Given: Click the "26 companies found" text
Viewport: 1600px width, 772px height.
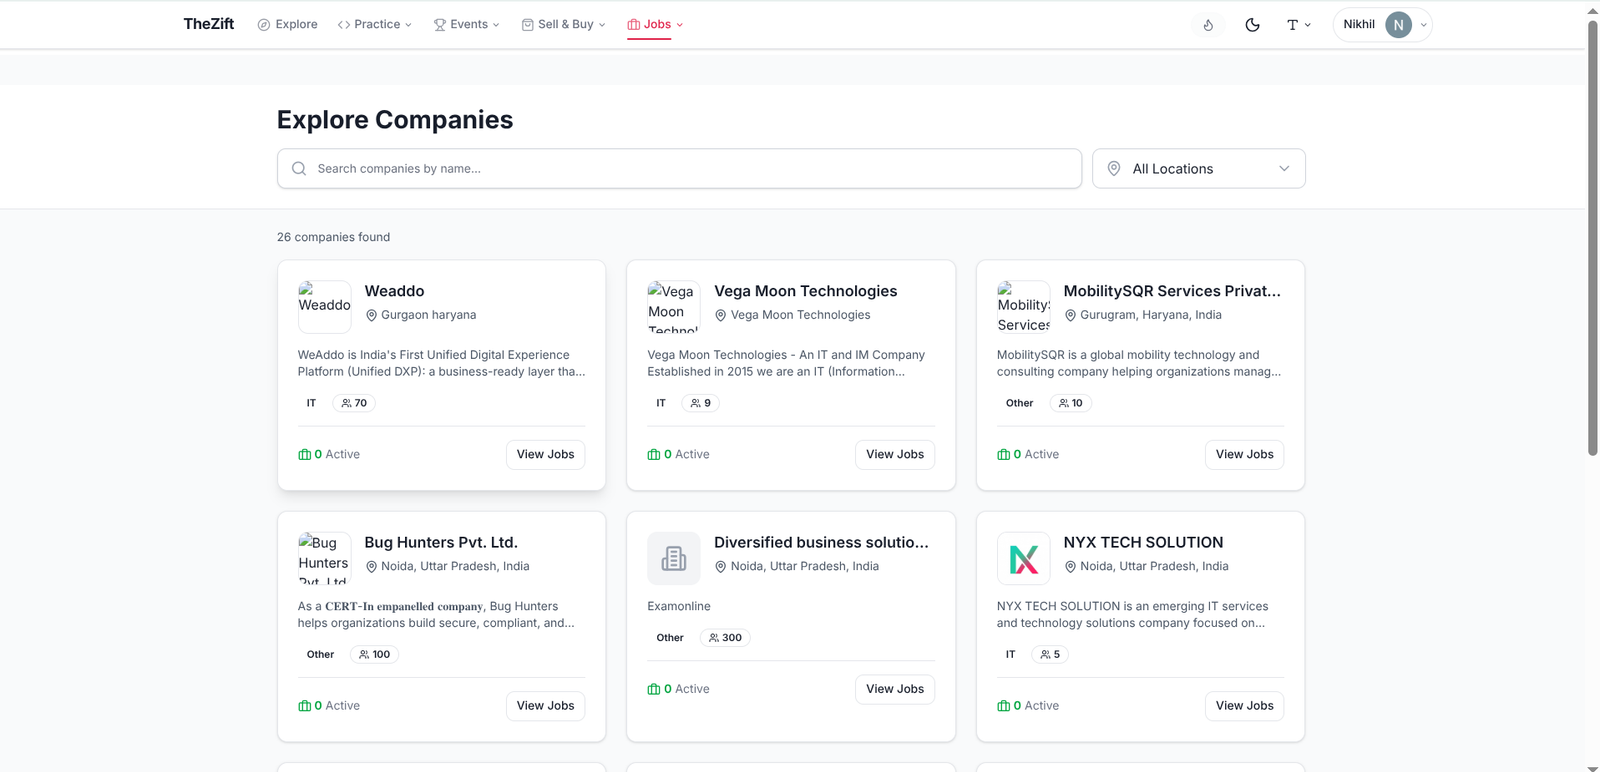Looking at the screenshot, I should point(333,237).
